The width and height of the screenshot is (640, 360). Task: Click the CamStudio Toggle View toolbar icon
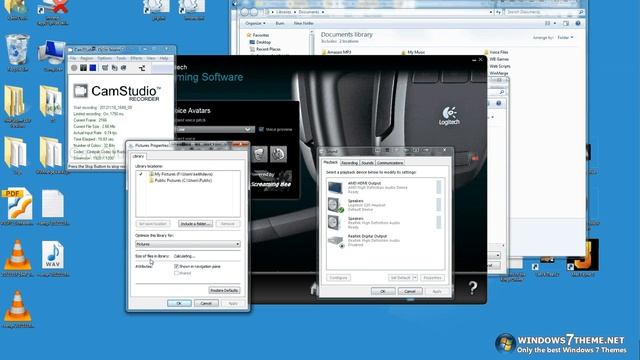click(105, 68)
